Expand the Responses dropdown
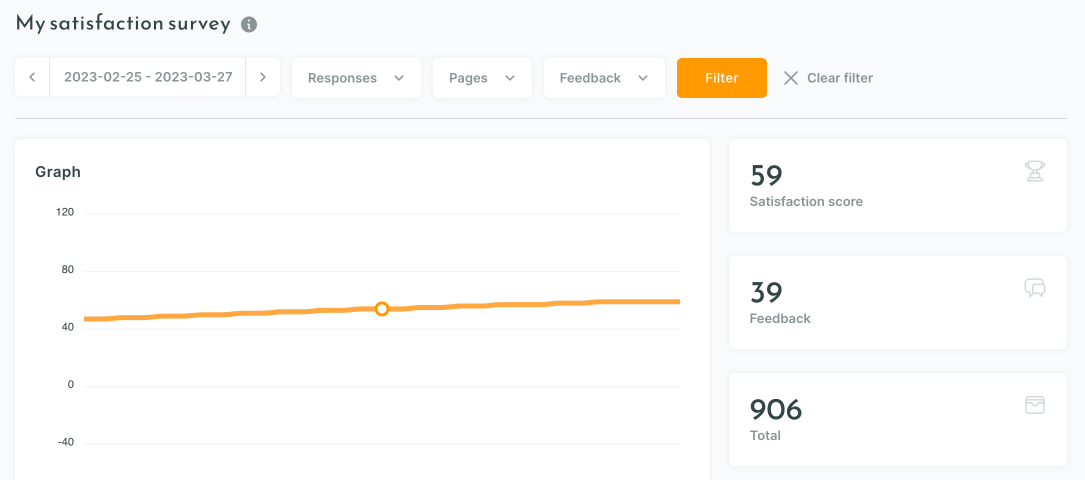1085x480 pixels. [x=356, y=78]
